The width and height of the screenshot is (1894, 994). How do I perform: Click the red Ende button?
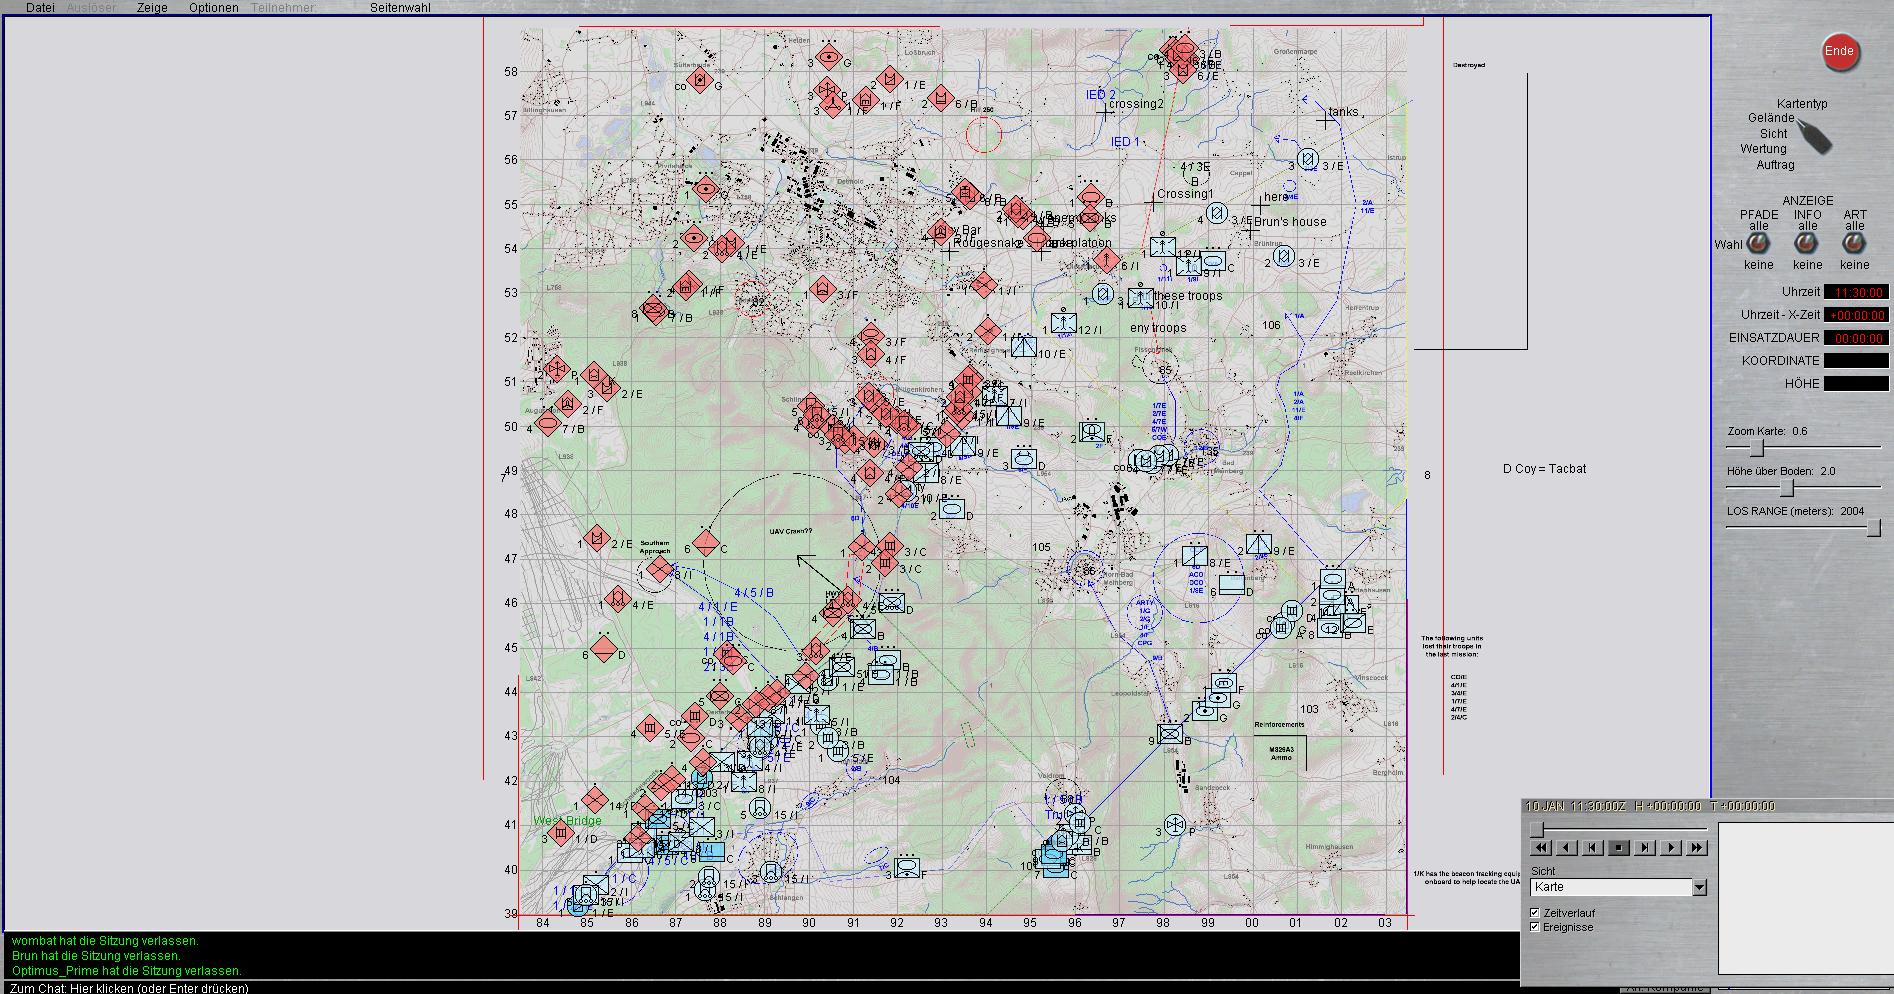click(x=1839, y=52)
